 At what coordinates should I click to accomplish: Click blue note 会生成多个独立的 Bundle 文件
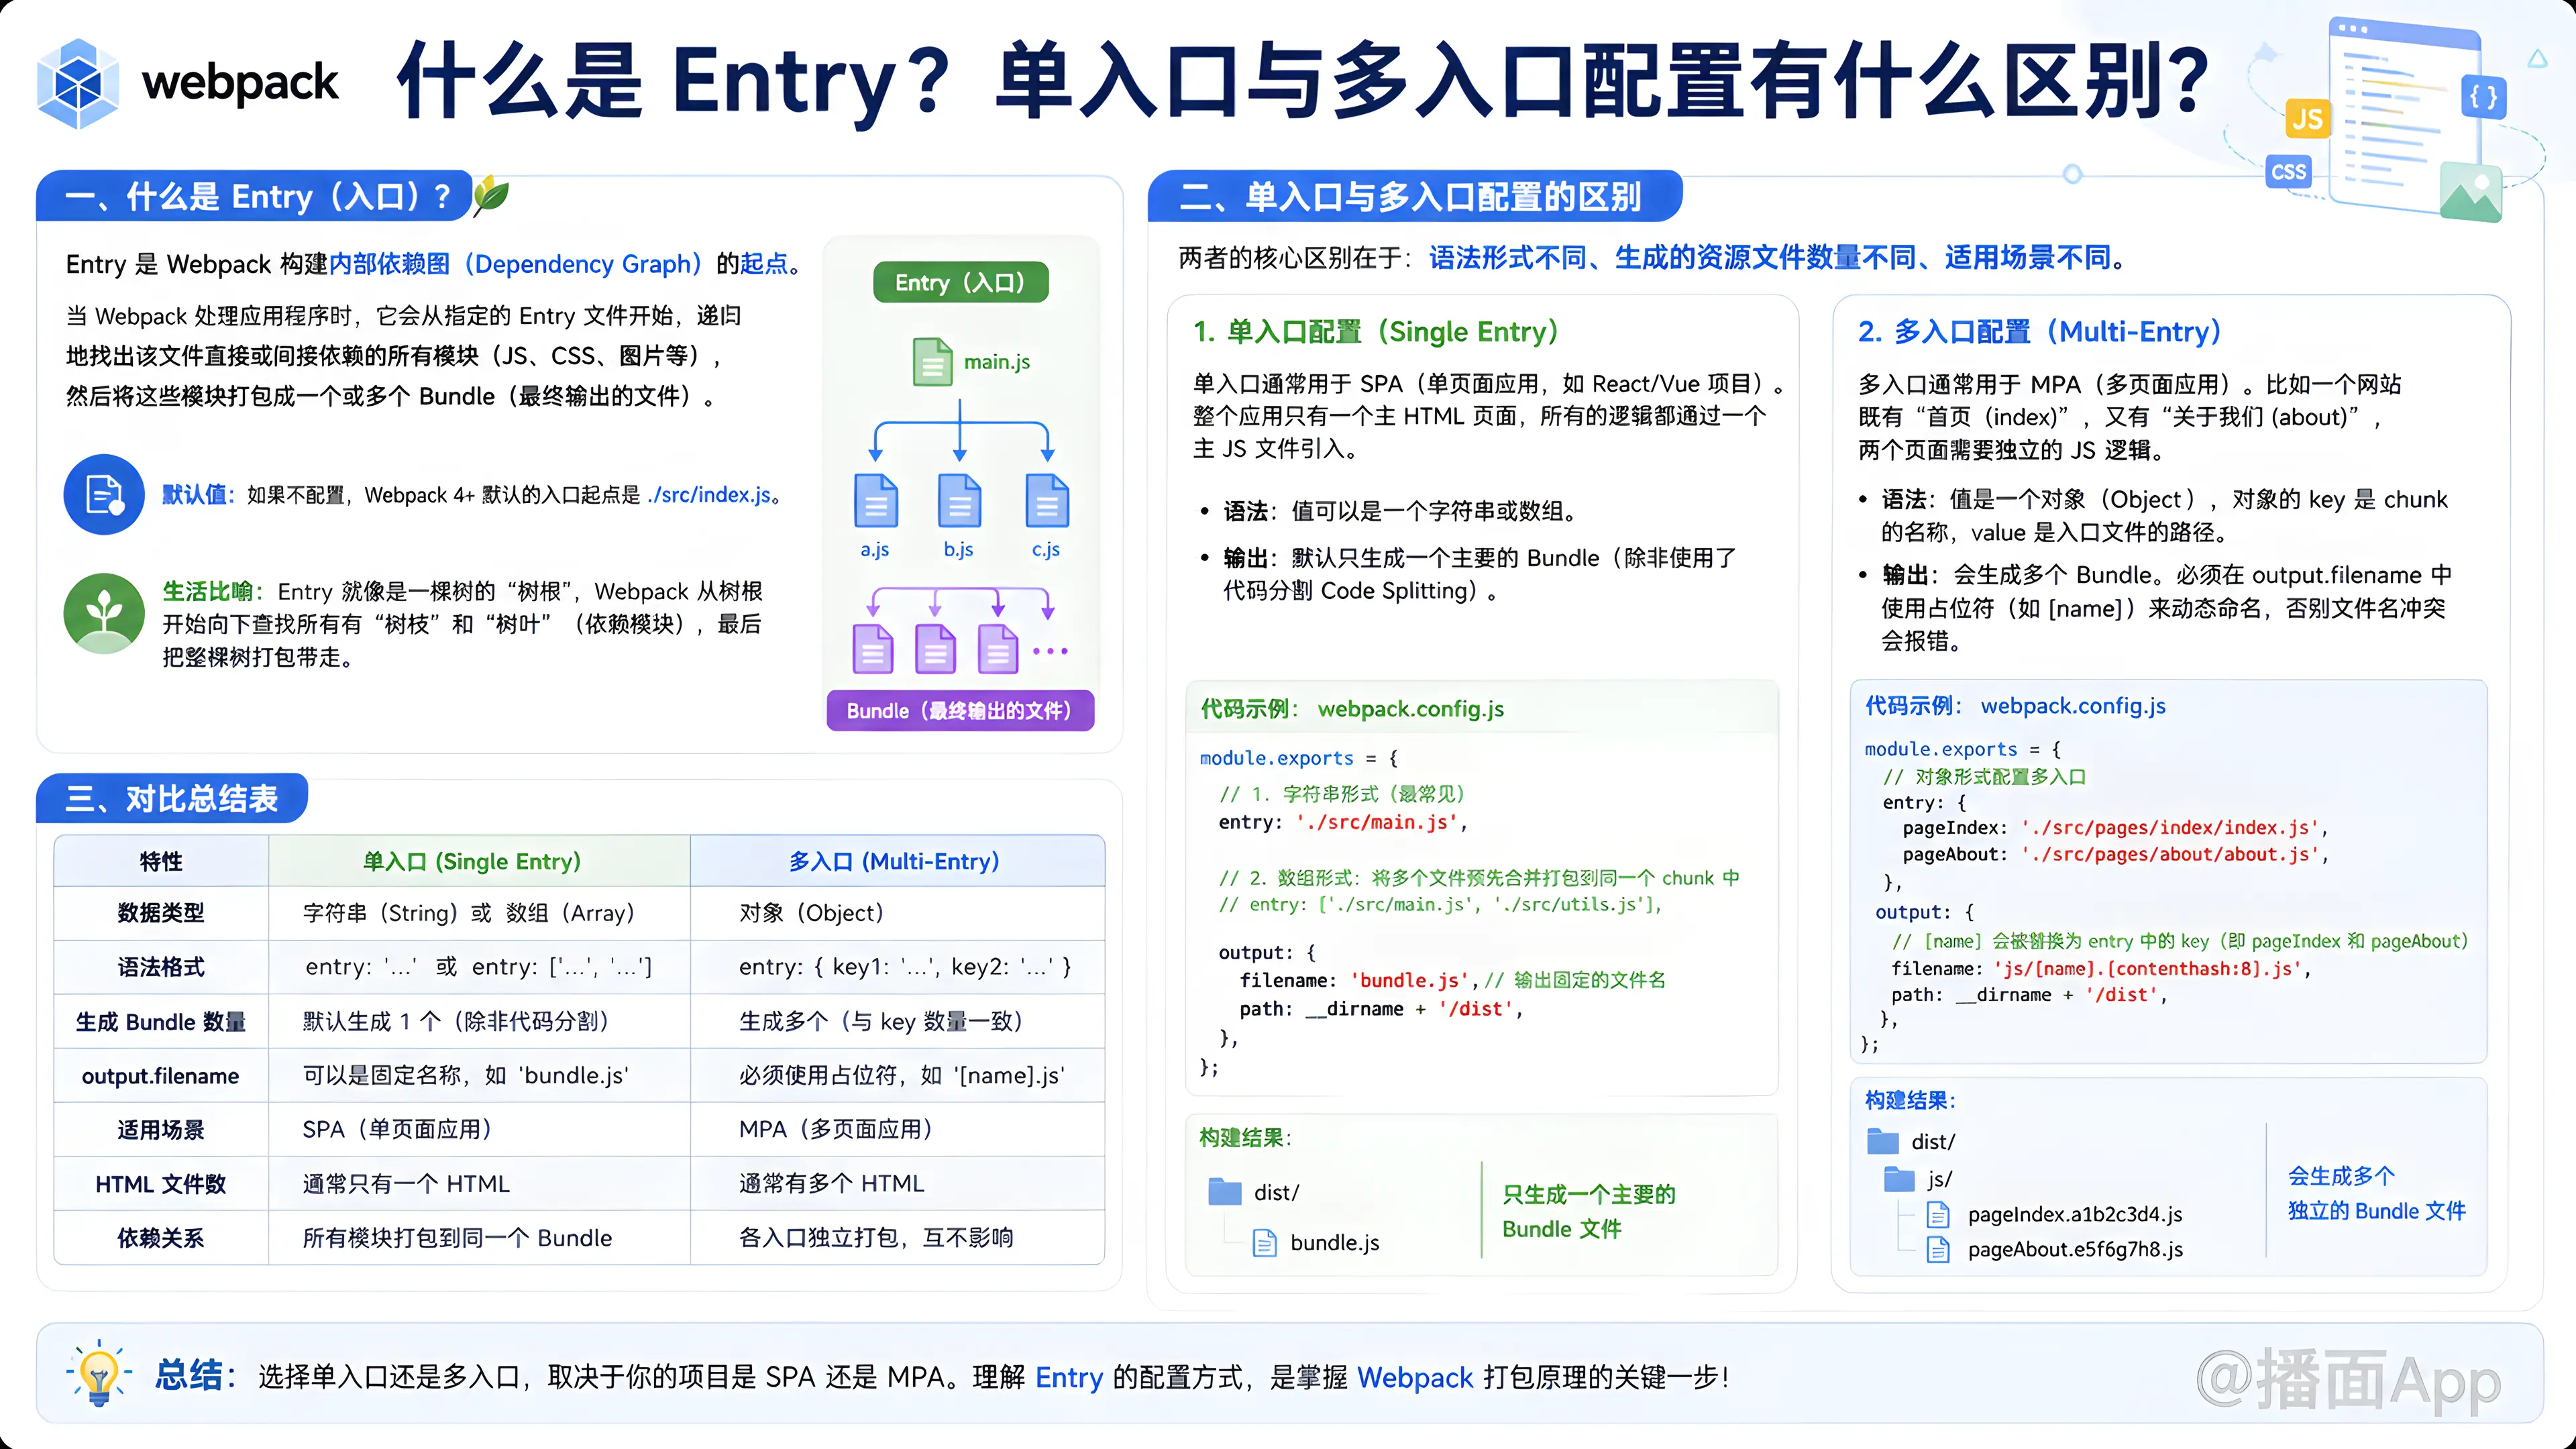tap(2377, 1194)
